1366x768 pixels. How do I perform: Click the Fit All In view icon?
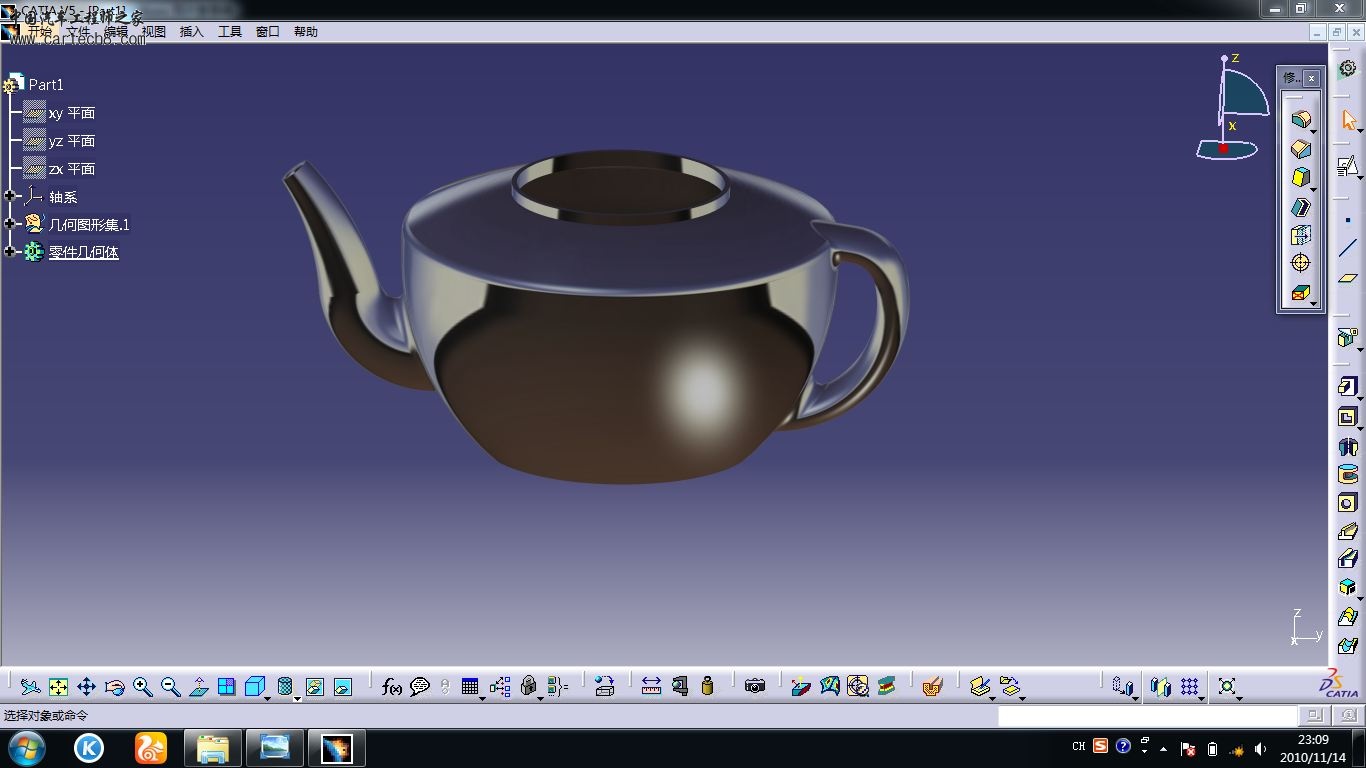click(x=58, y=686)
